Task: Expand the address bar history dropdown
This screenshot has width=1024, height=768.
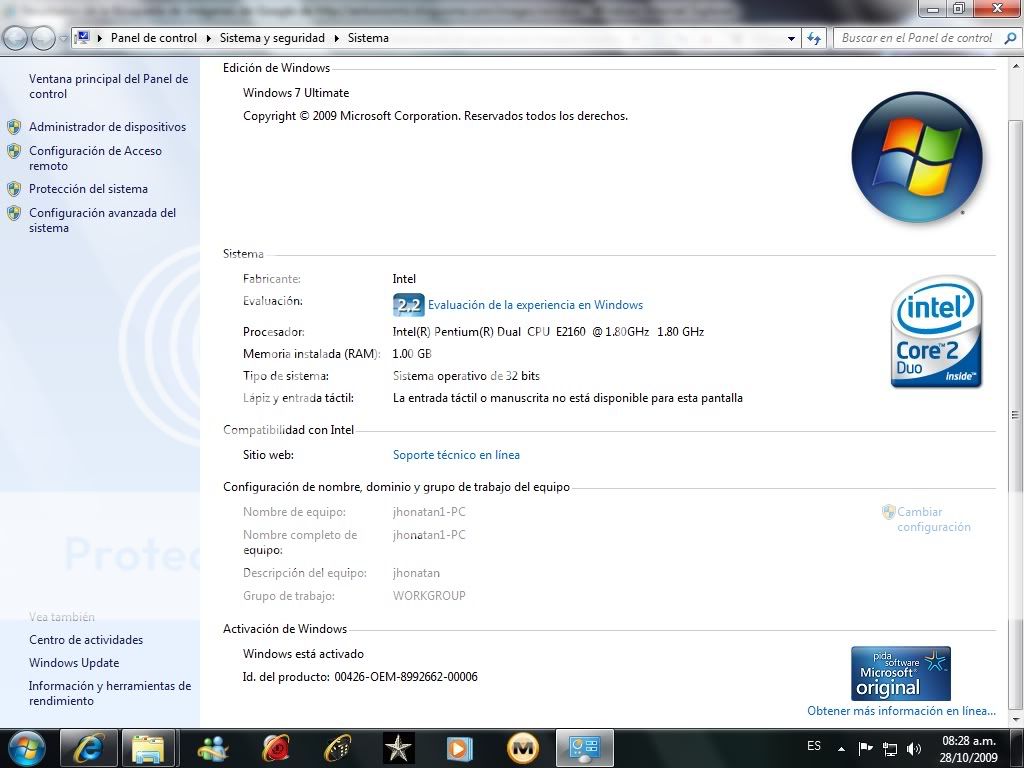Action: (791, 38)
